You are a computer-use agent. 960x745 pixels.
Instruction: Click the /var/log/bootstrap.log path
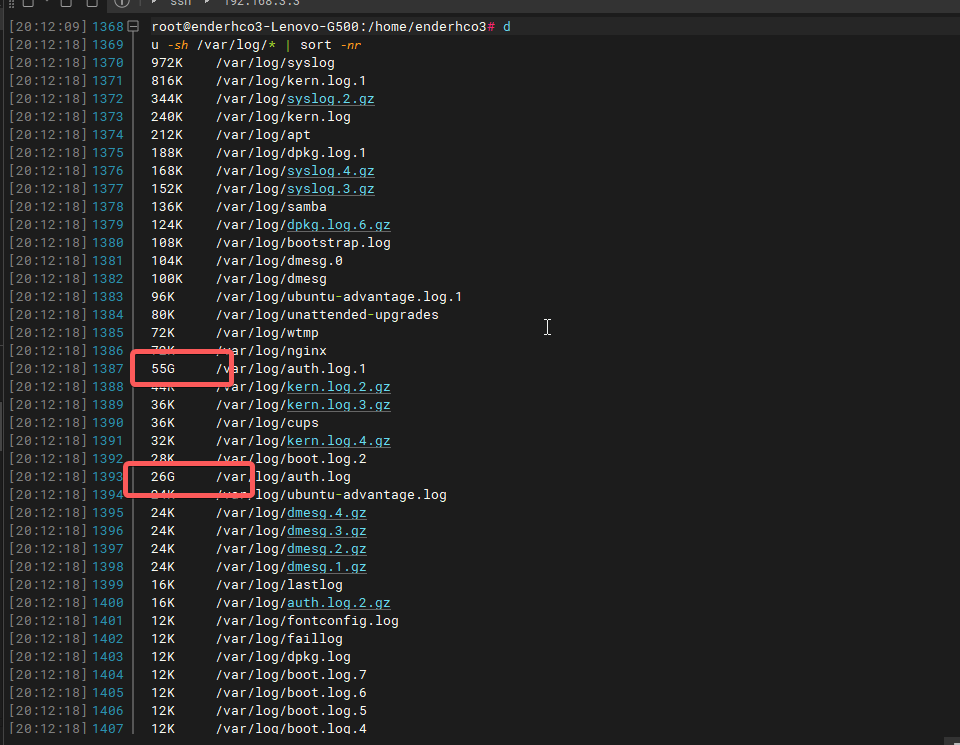[303, 242]
